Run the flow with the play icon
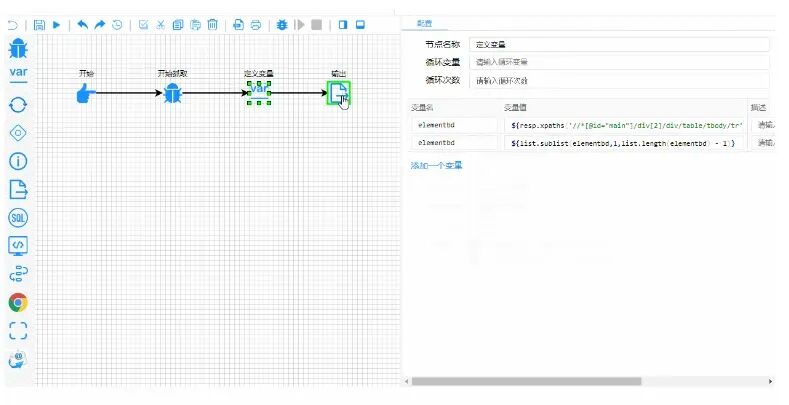789x405 pixels. tap(57, 24)
